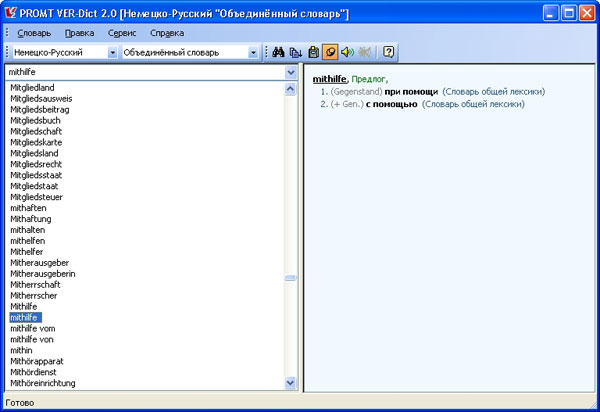Click the Готово status bar text

[x=20, y=403]
